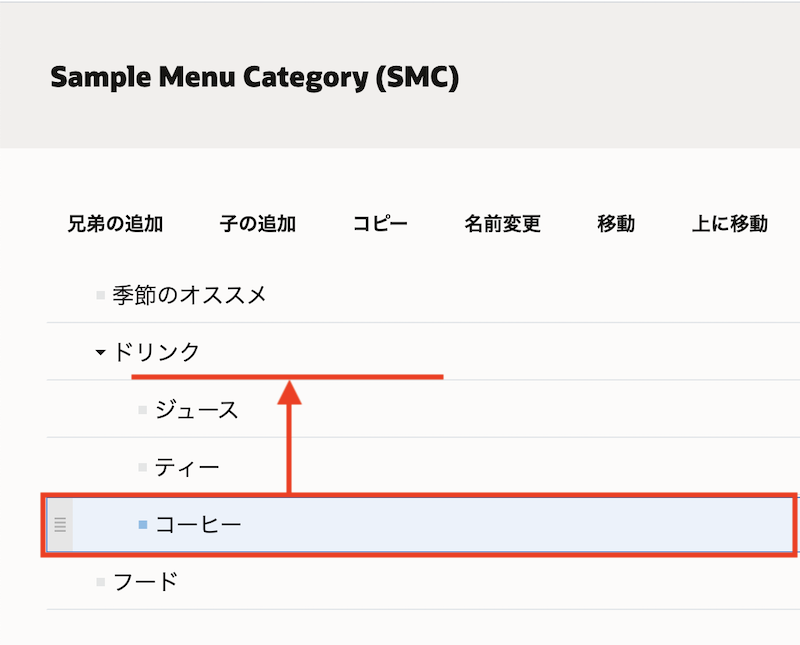This screenshot has height=645, width=800.
Task: Select the ティー label under ドリンク
Action: point(187,467)
